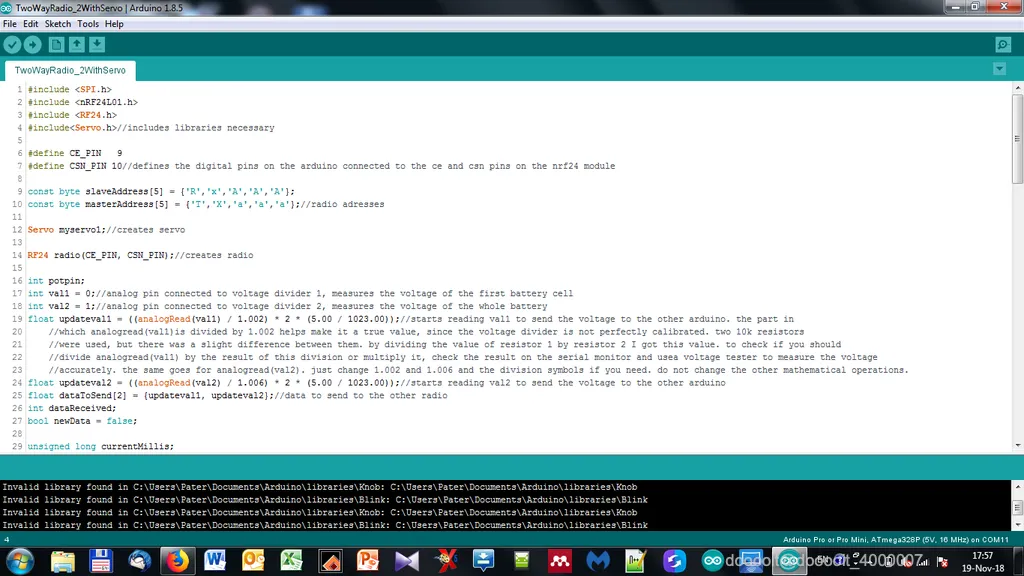Image resolution: width=1024 pixels, height=576 pixels.
Task: Open Firefox from the taskbar
Action: pyautogui.click(x=177, y=561)
